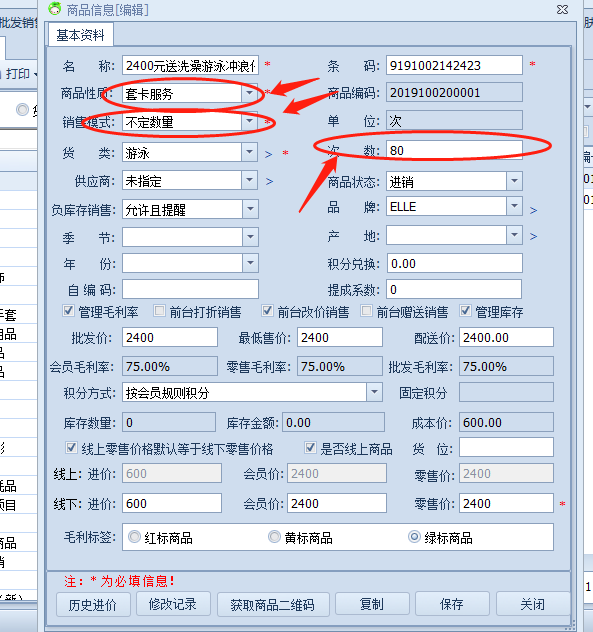
Task: Click the 次数 input field
Action: pyautogui.click(x=454, y=150)
